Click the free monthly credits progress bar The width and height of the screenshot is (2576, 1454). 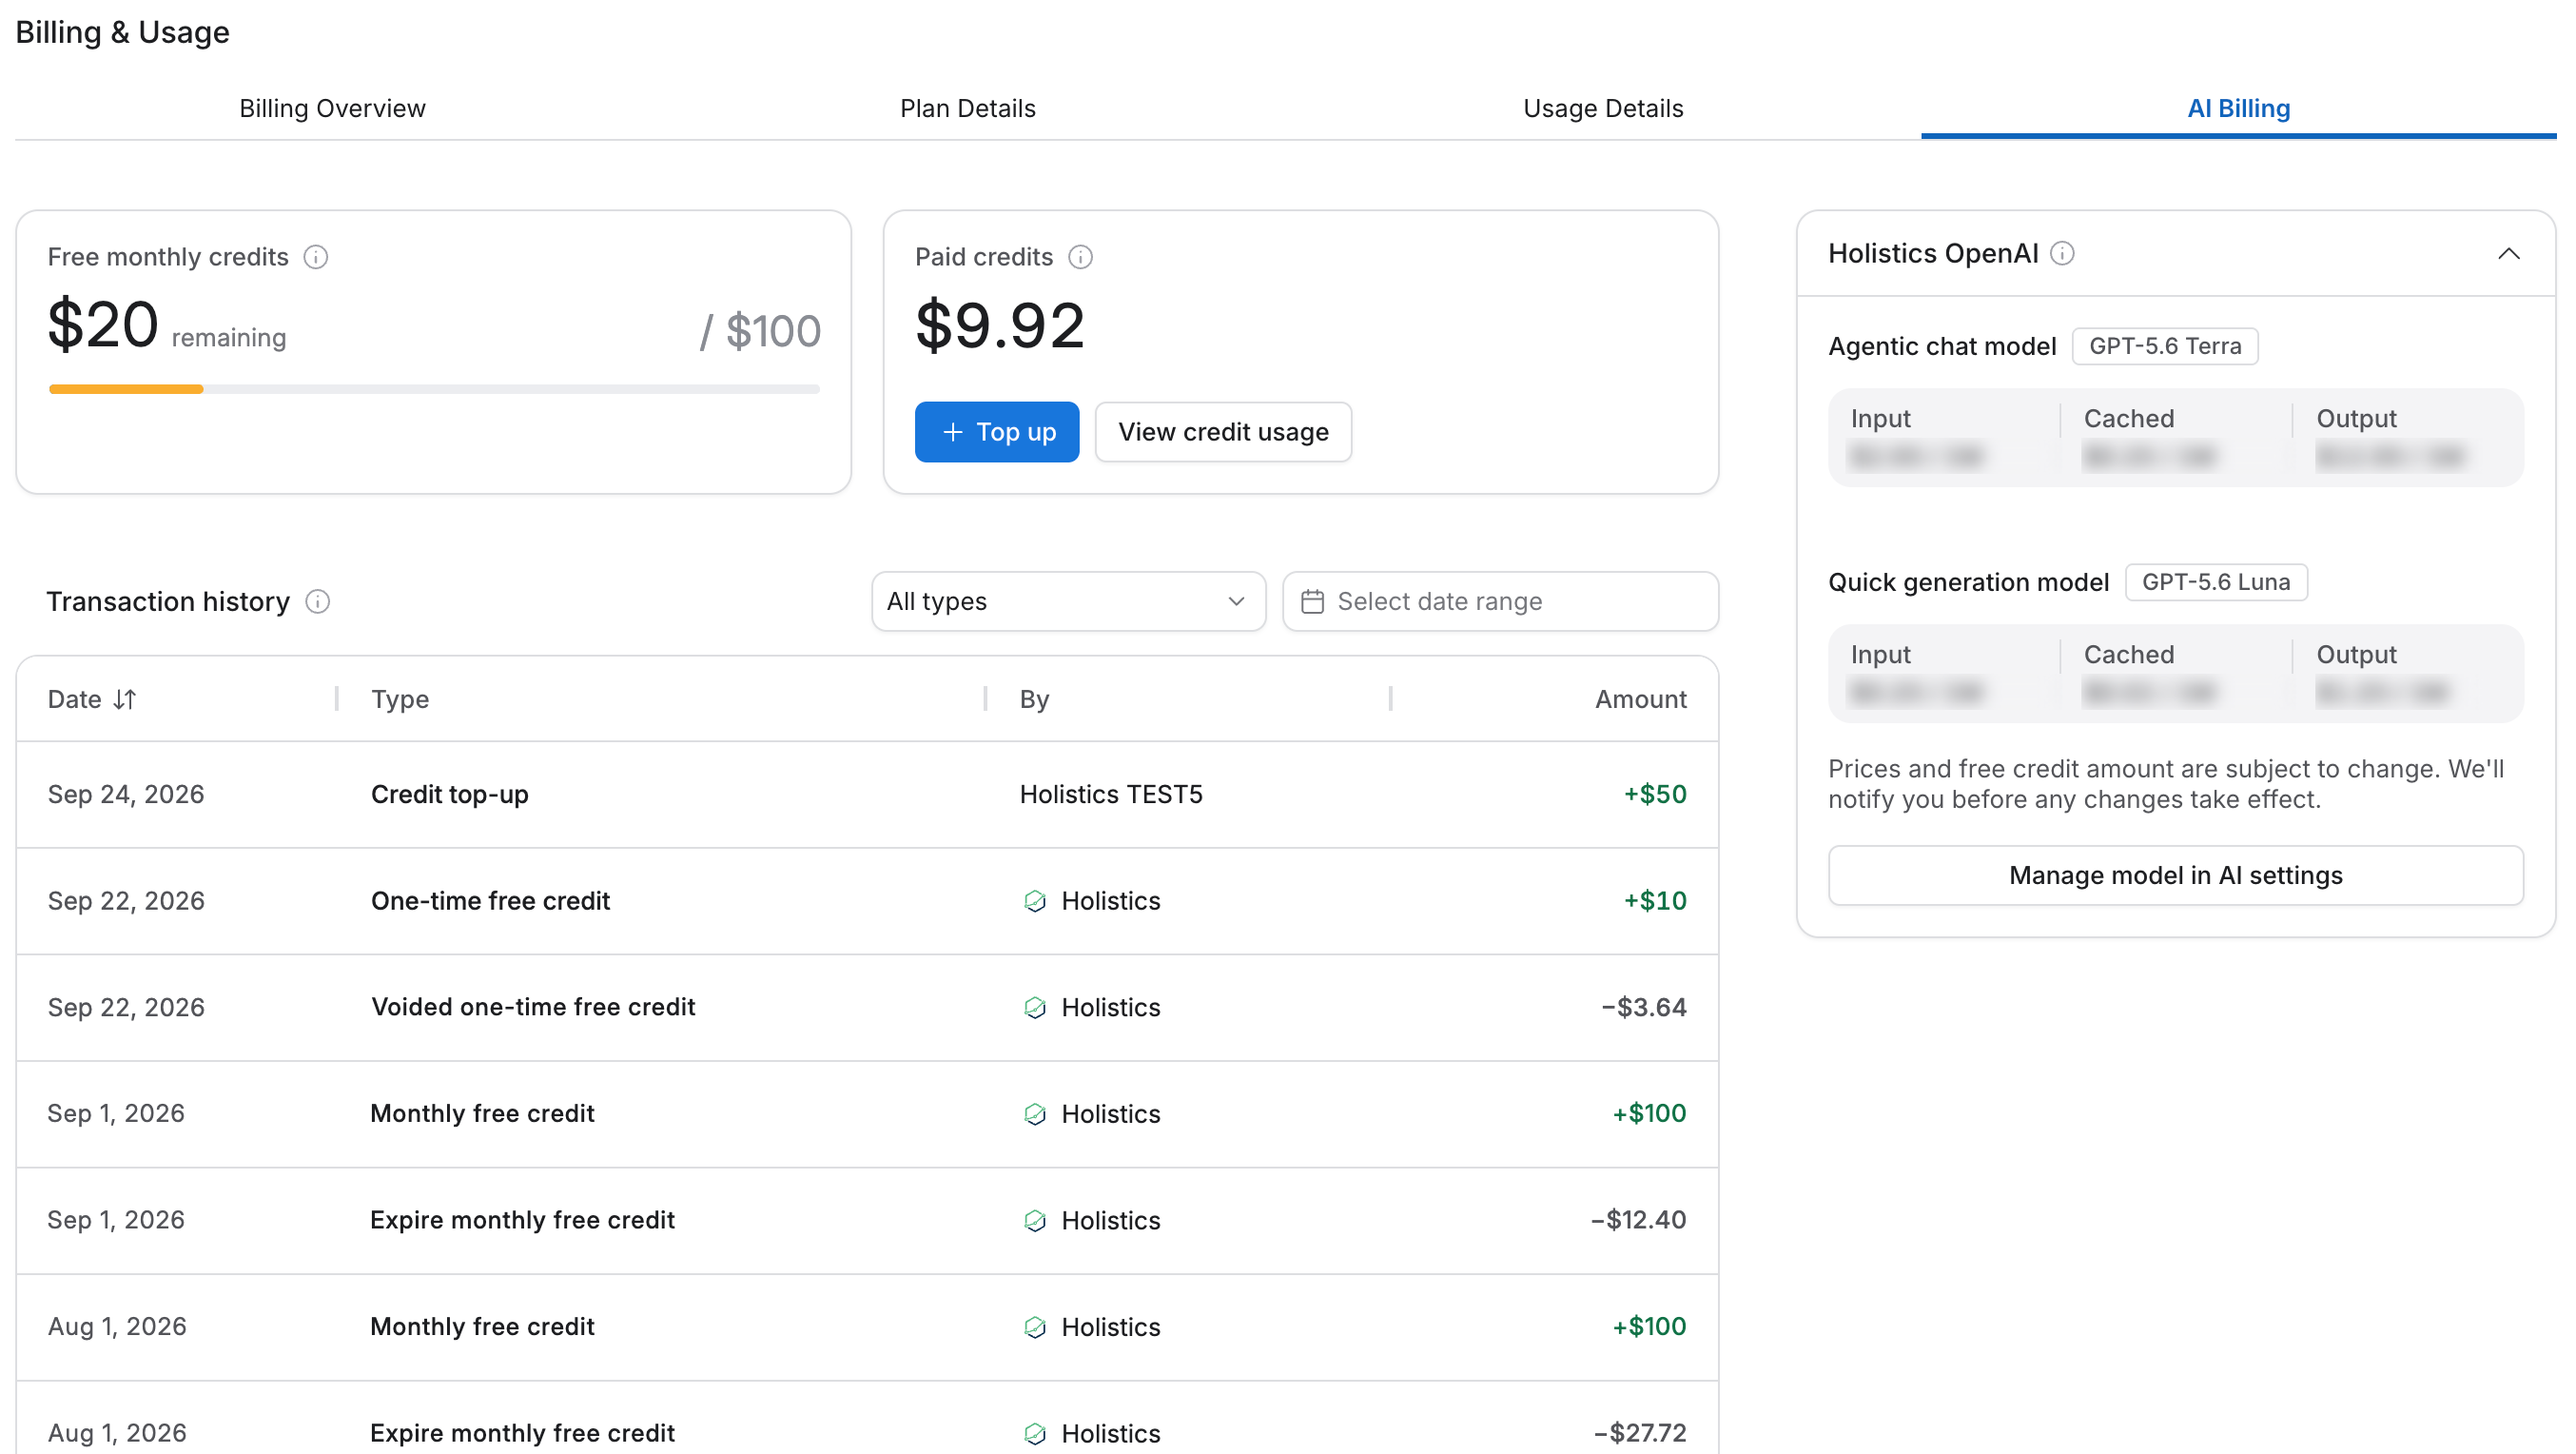(x=434, y=389)
